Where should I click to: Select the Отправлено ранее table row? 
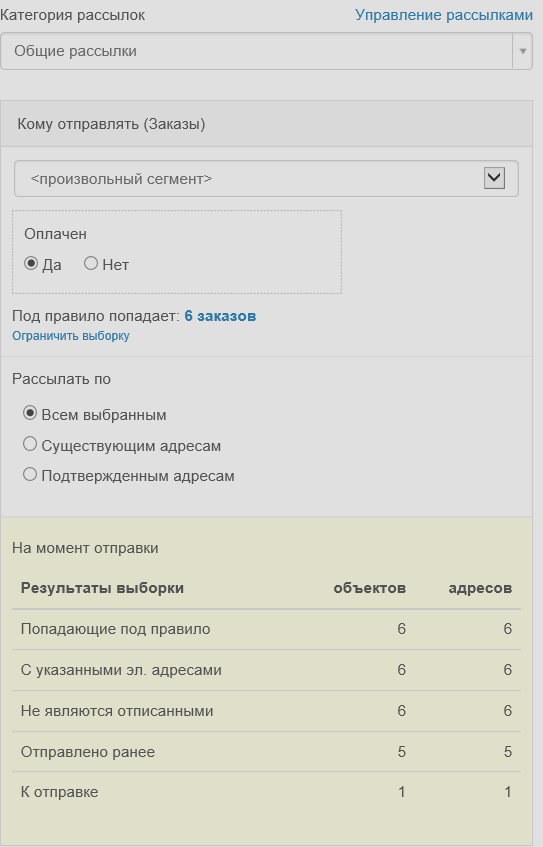click(266, 752)
